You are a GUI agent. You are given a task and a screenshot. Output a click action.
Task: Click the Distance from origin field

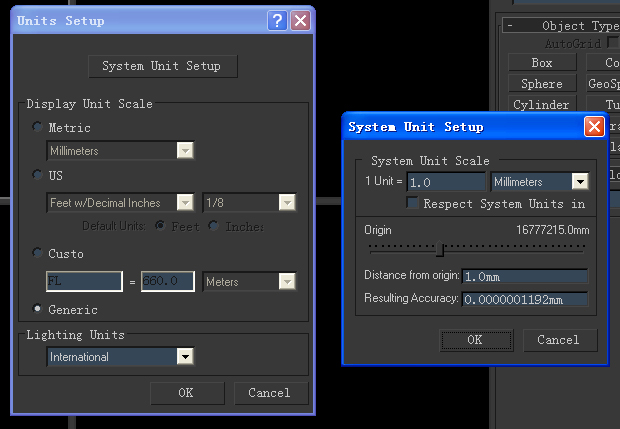(x=525, y=276)
